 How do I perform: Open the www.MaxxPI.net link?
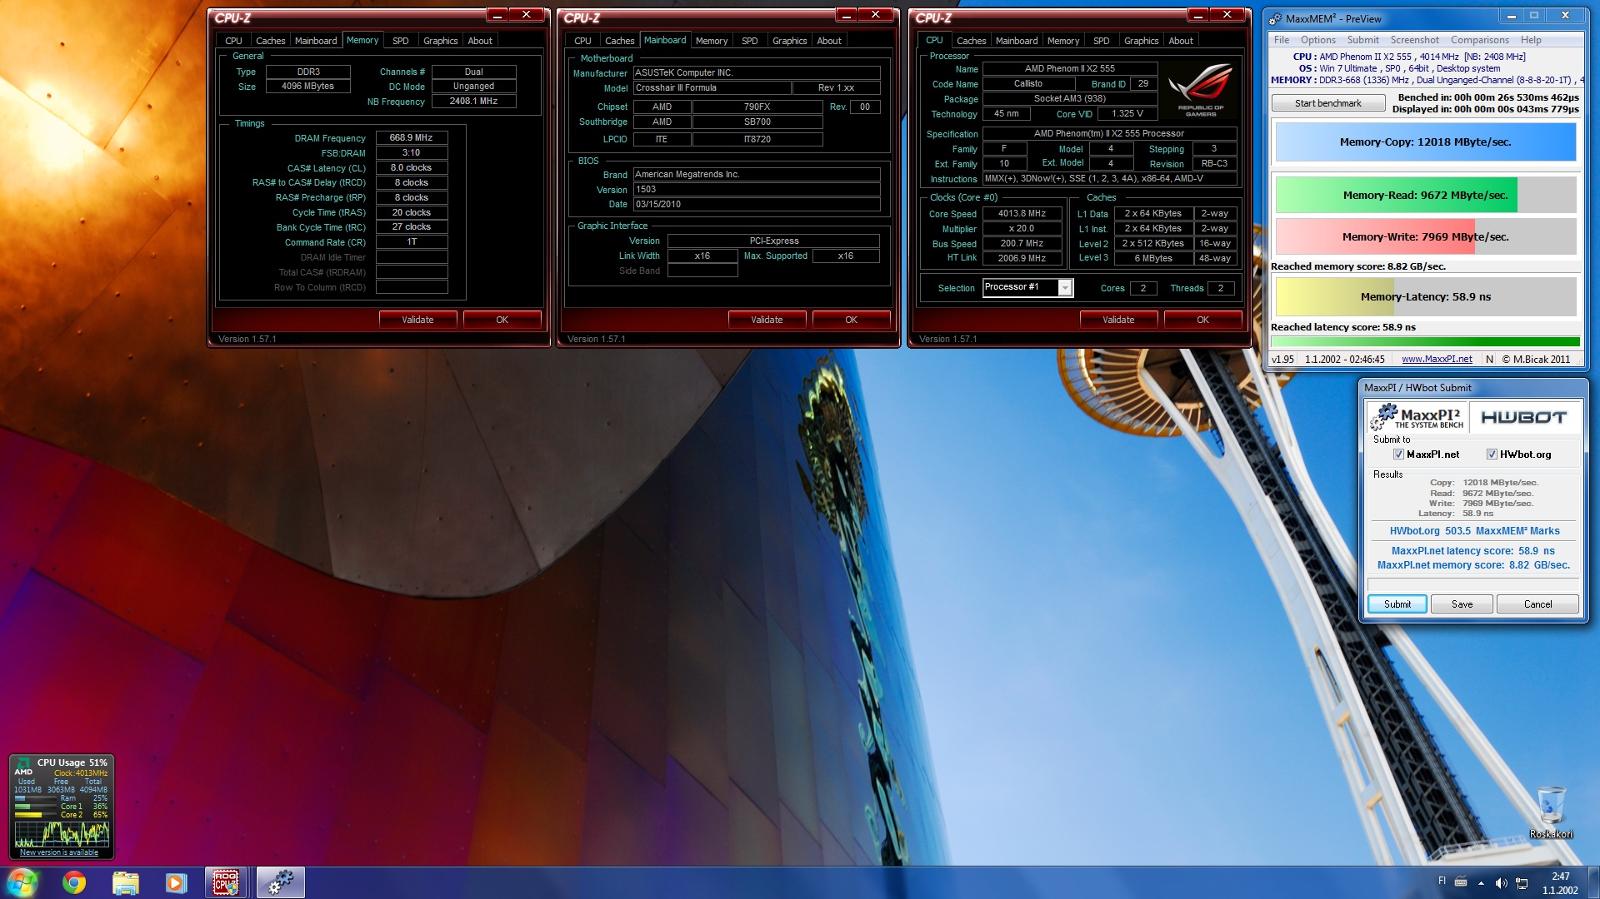1436,359
